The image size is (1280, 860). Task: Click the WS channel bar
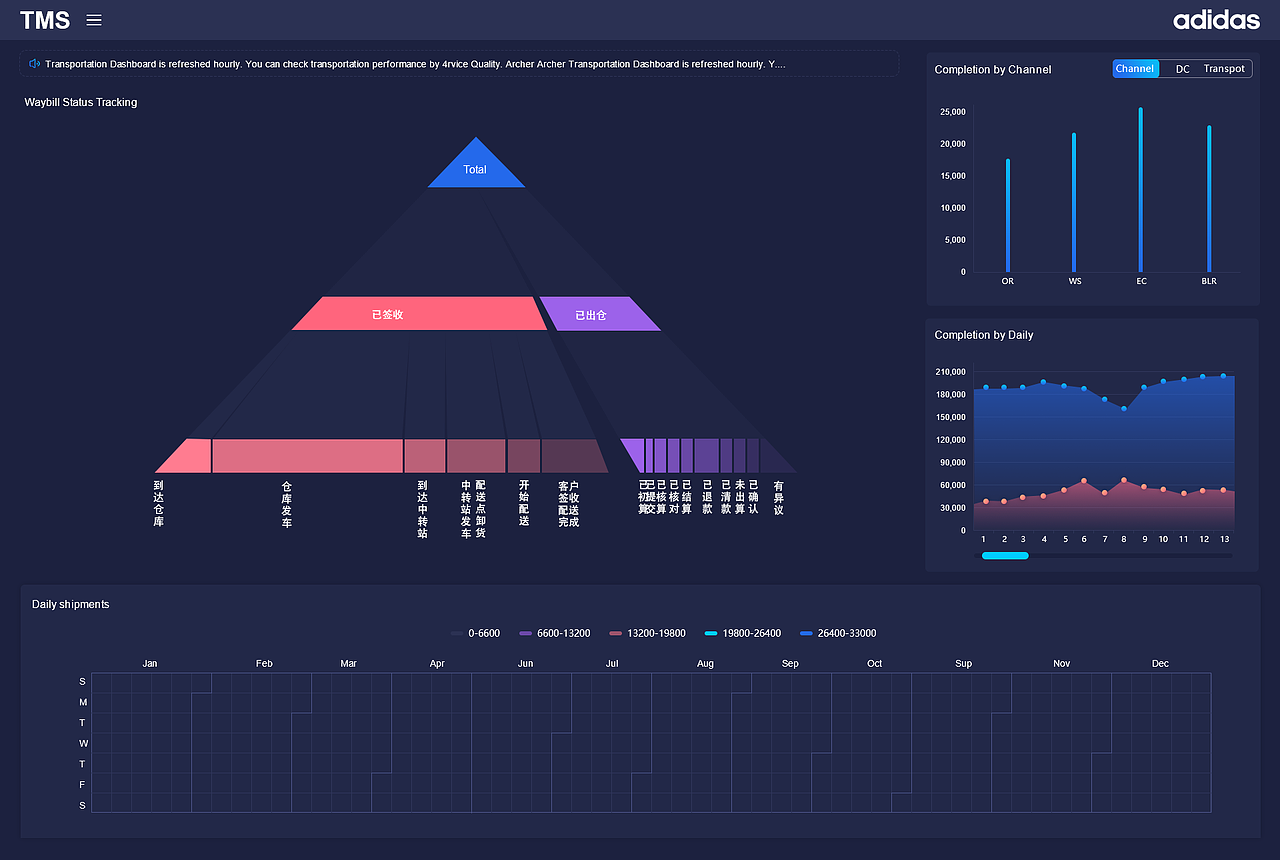click(x=1074, y=202)
